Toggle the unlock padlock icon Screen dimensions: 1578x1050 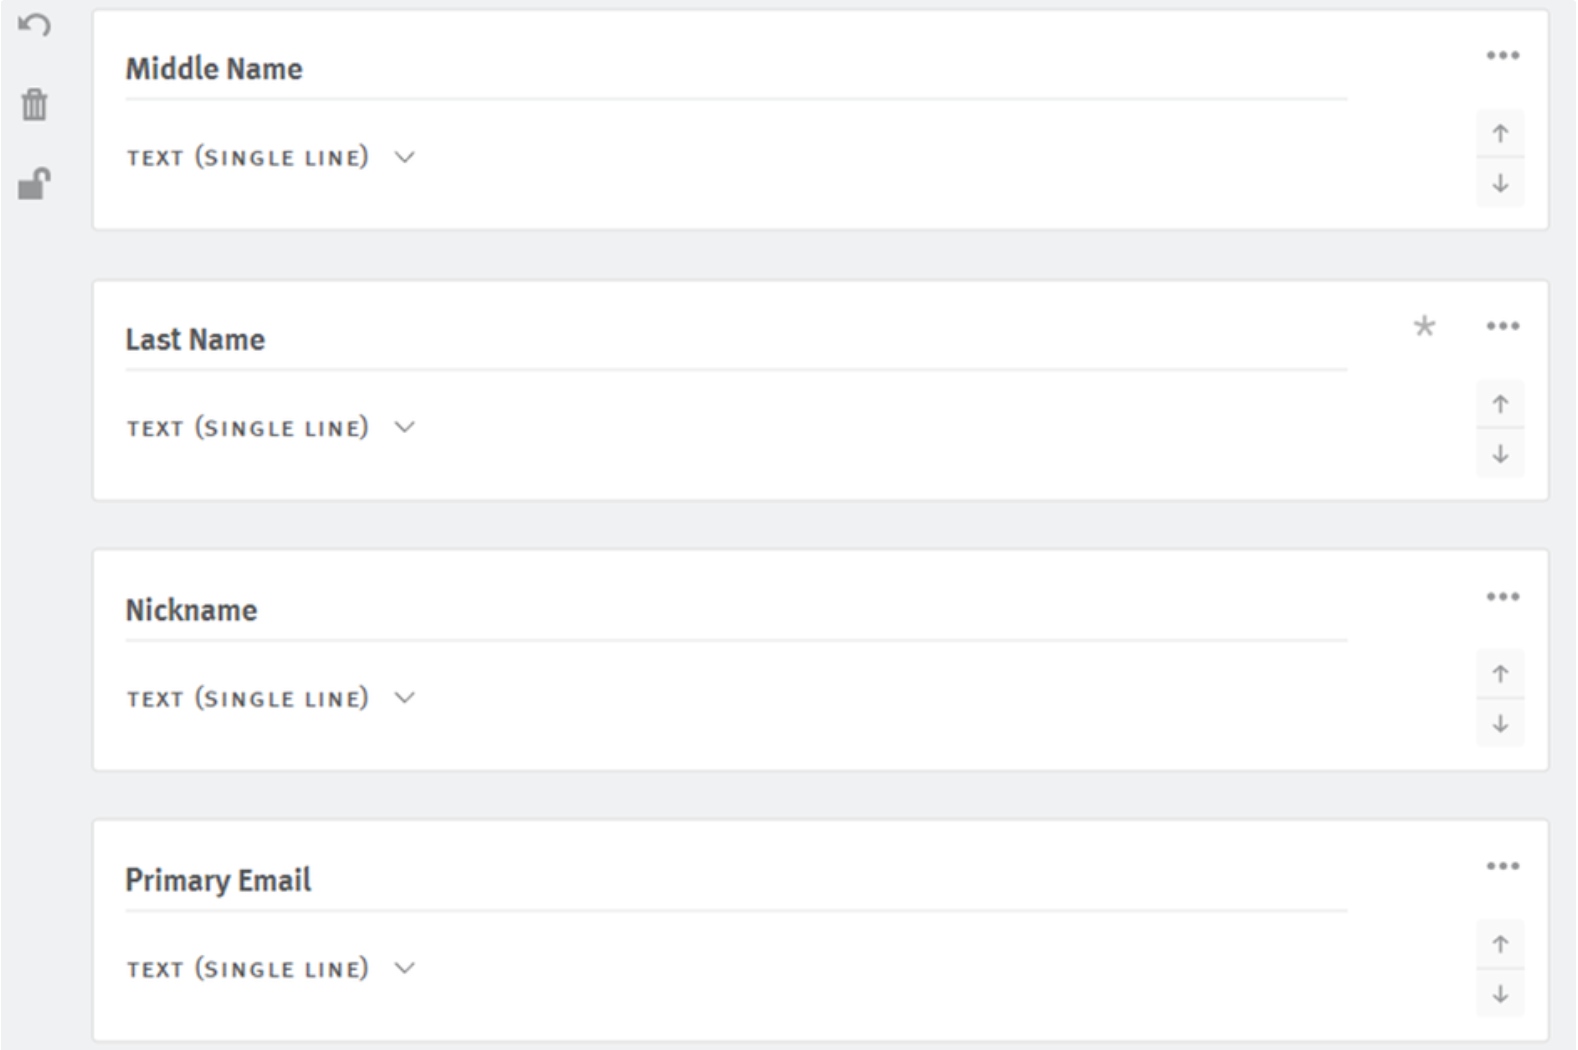point(35,184)
